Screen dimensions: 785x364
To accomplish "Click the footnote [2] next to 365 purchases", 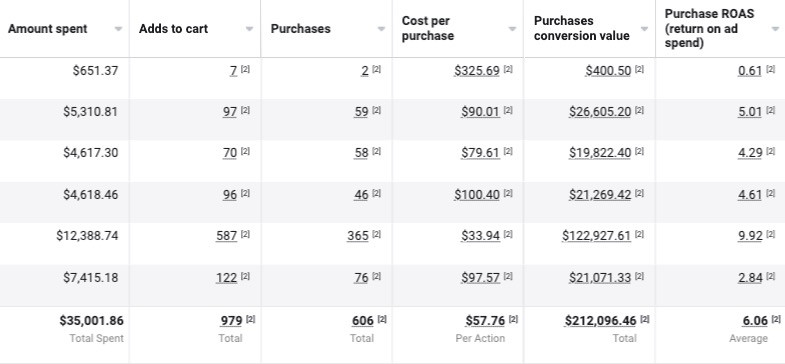I will coord(376,234).
